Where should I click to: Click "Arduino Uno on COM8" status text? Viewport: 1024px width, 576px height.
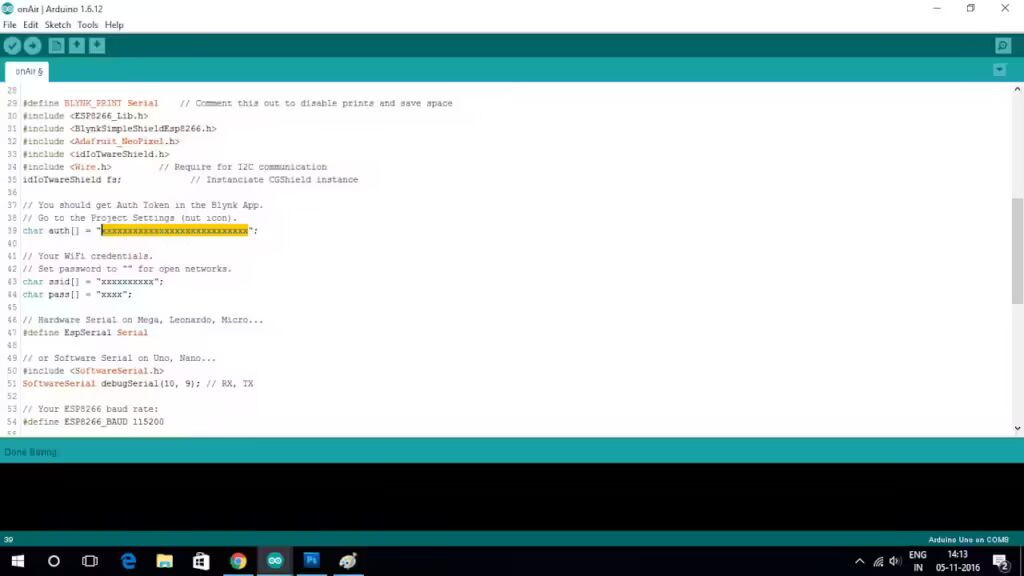pyautogui.click(x=968, y=539)
